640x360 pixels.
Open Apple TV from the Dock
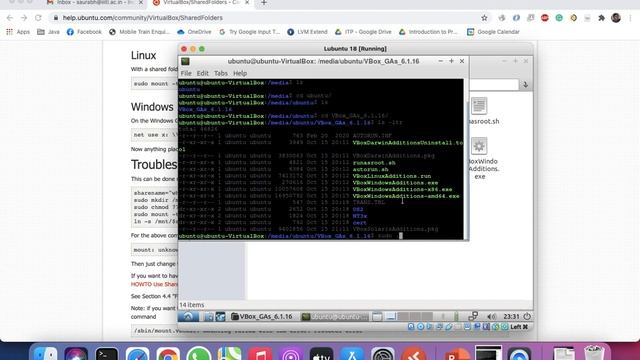[x=321, y=354]
